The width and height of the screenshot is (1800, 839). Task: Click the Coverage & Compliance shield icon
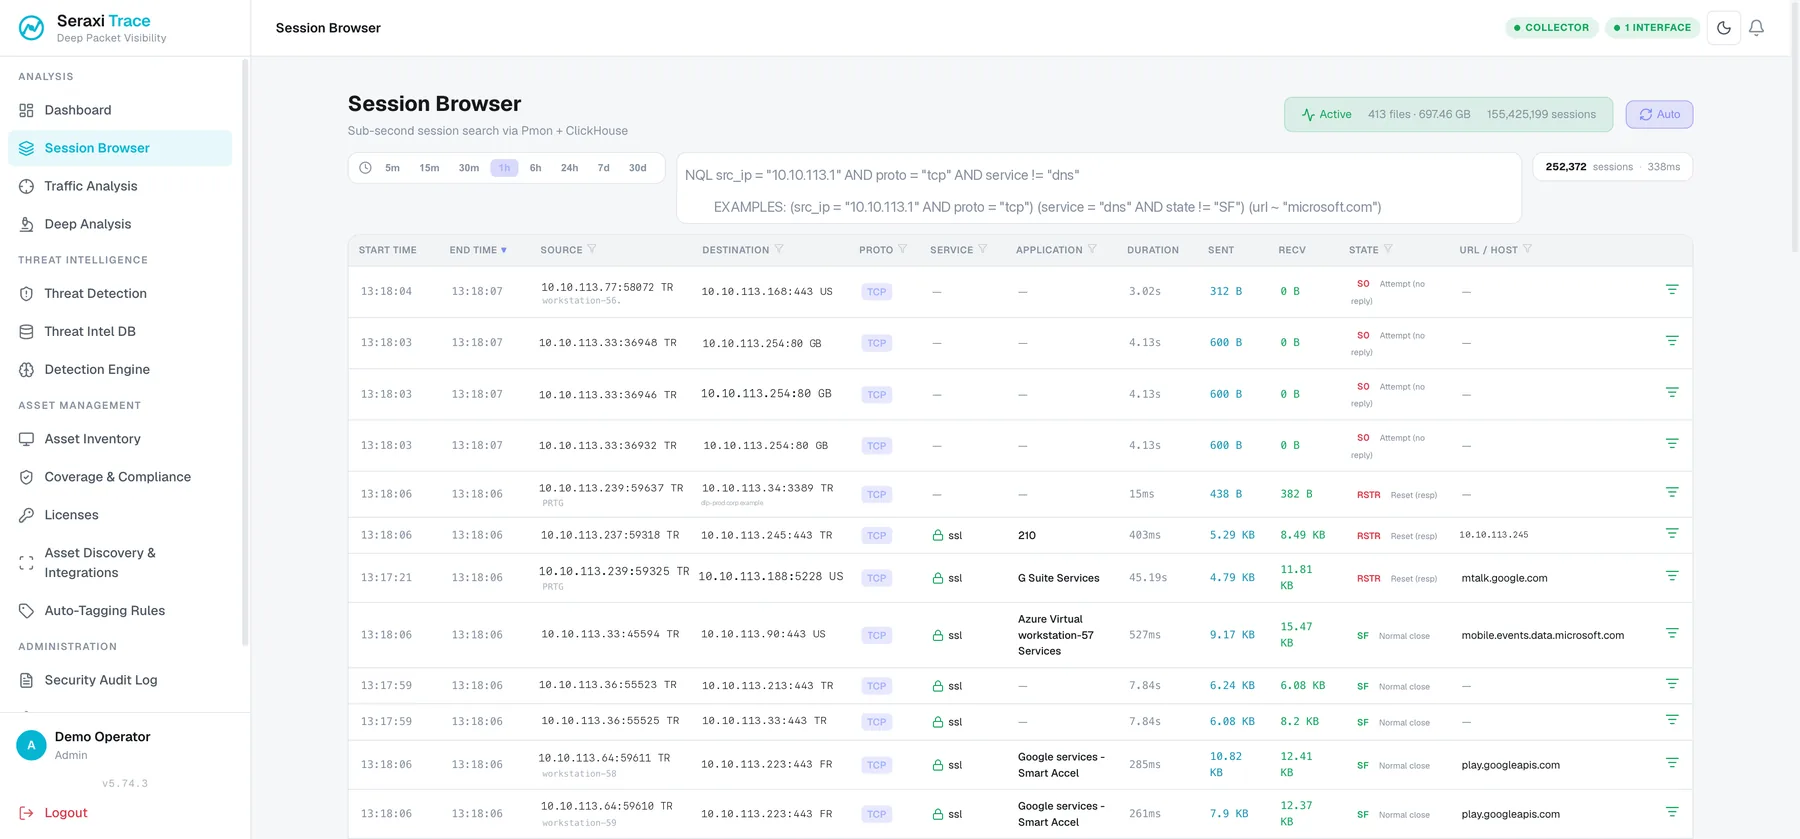pyautogui.click(x=27, y=477)
